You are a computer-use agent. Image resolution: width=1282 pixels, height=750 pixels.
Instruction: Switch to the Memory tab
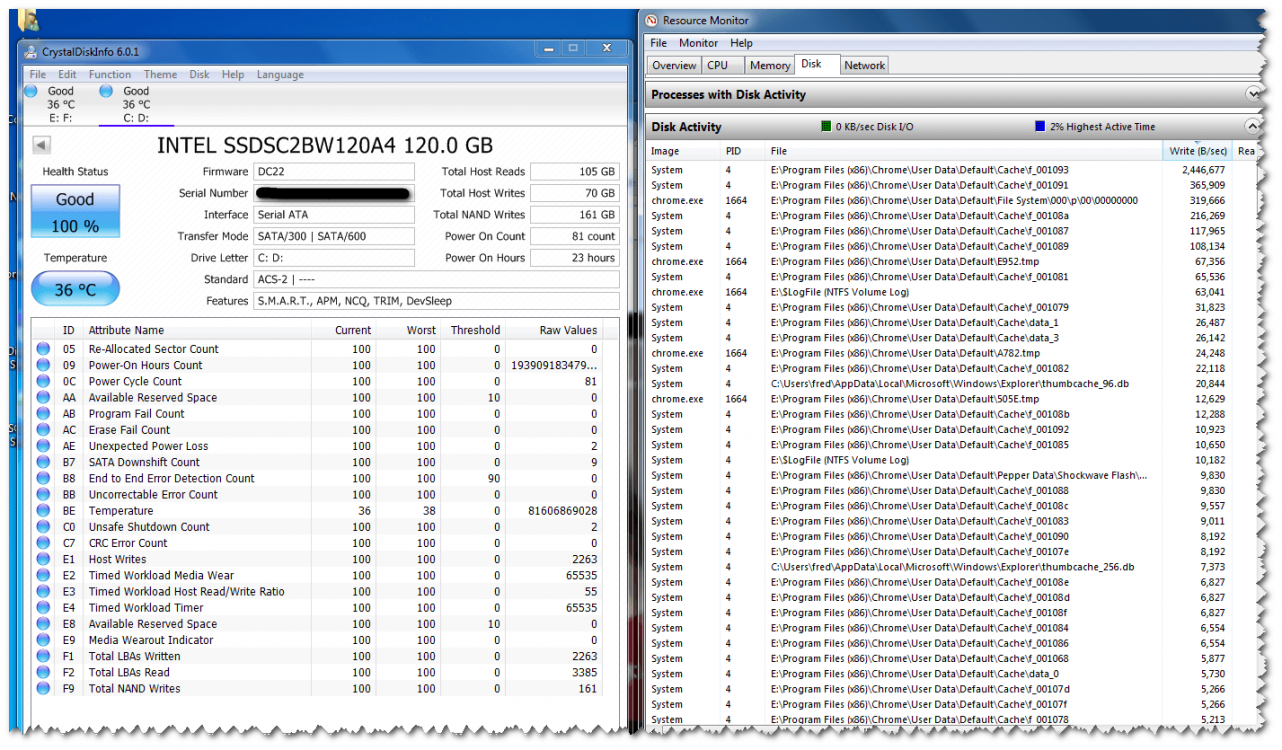[x=770, y=65]
